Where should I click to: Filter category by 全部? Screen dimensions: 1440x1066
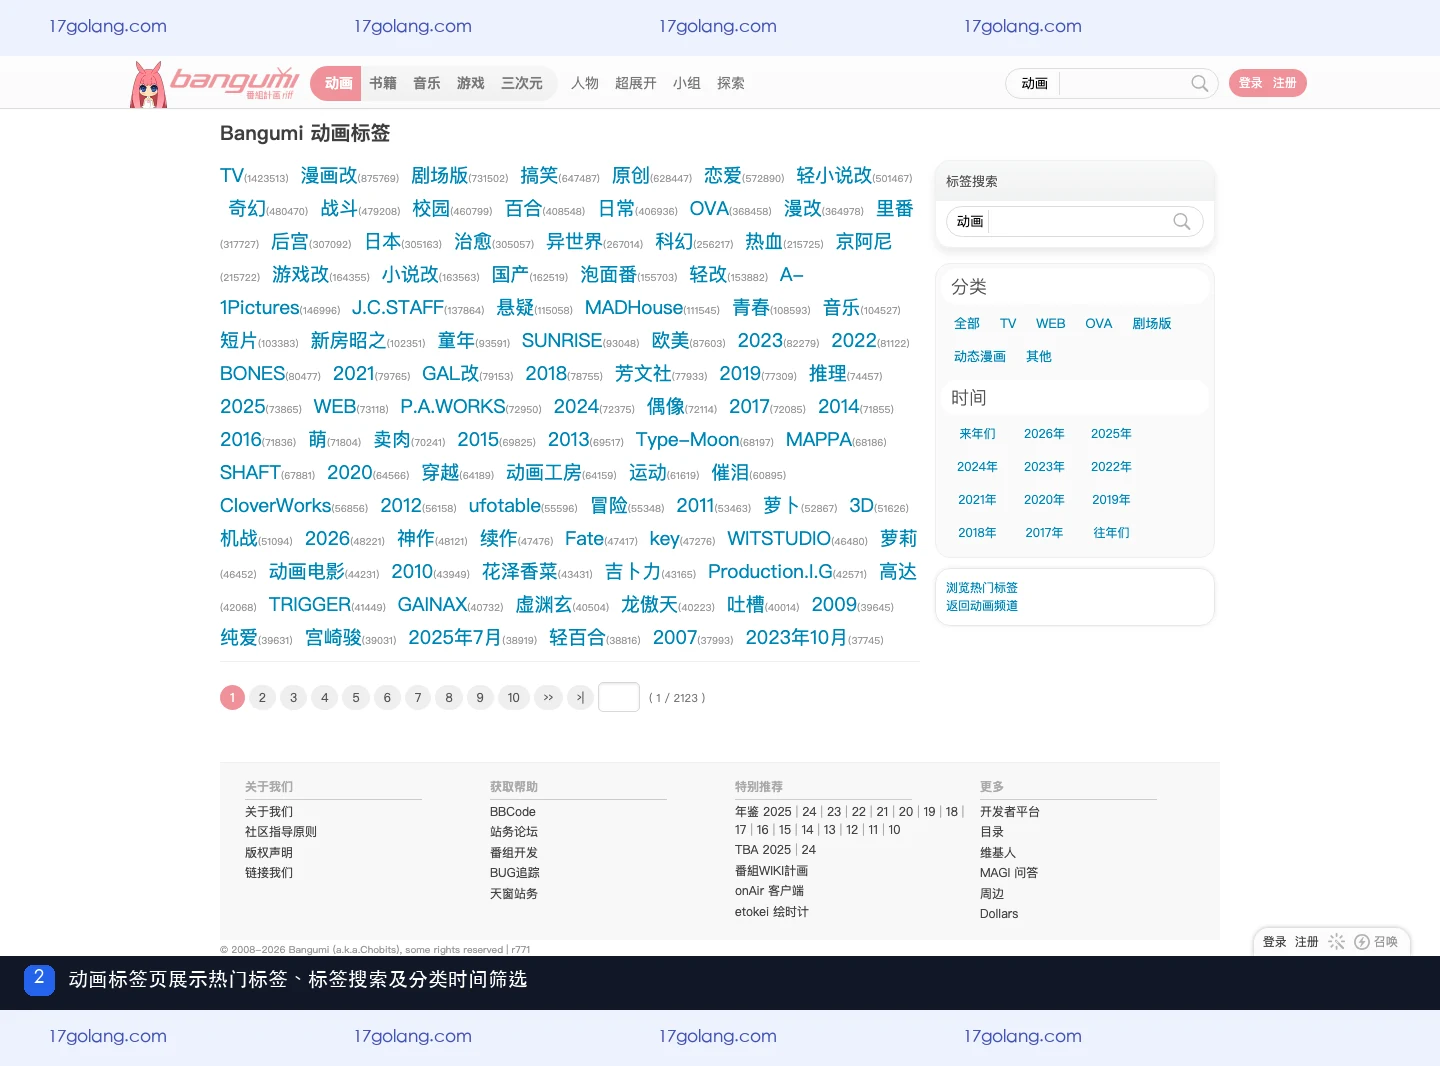[967, 323]
